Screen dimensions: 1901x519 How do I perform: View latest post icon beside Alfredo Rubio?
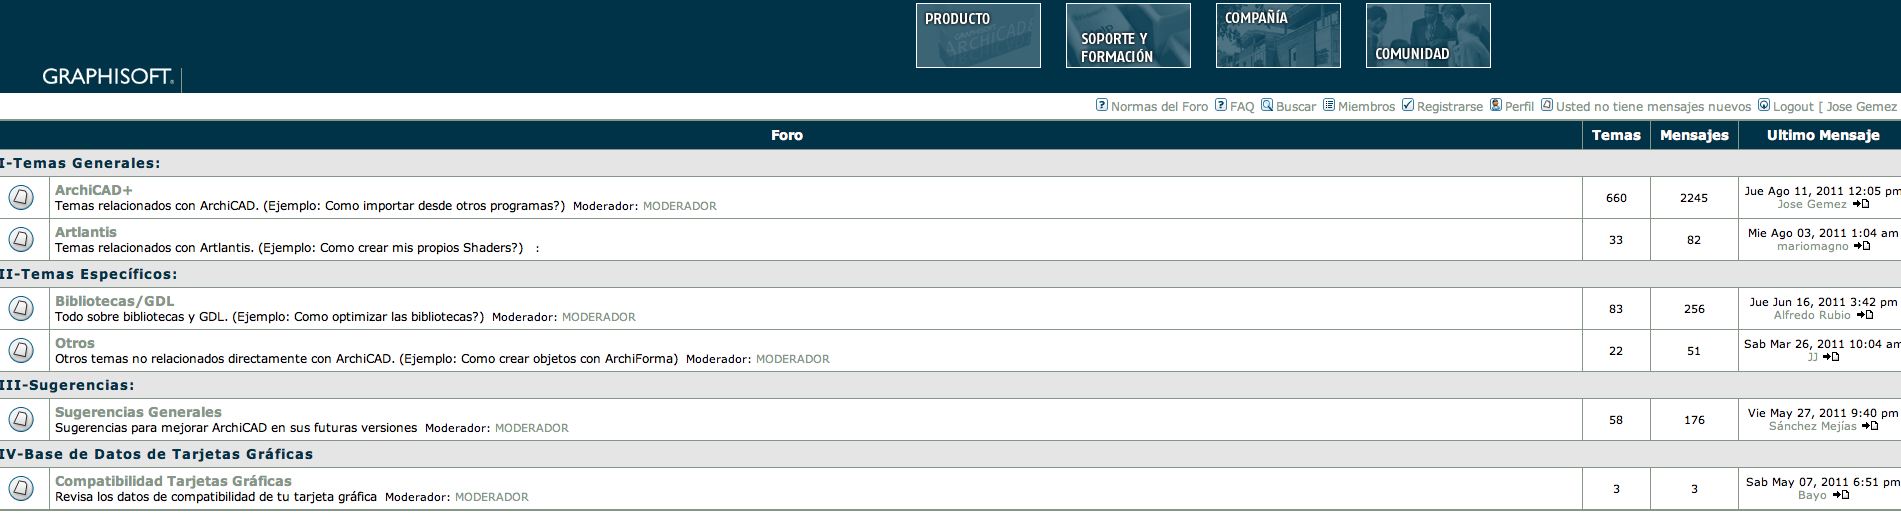[x=1865, y=315]
